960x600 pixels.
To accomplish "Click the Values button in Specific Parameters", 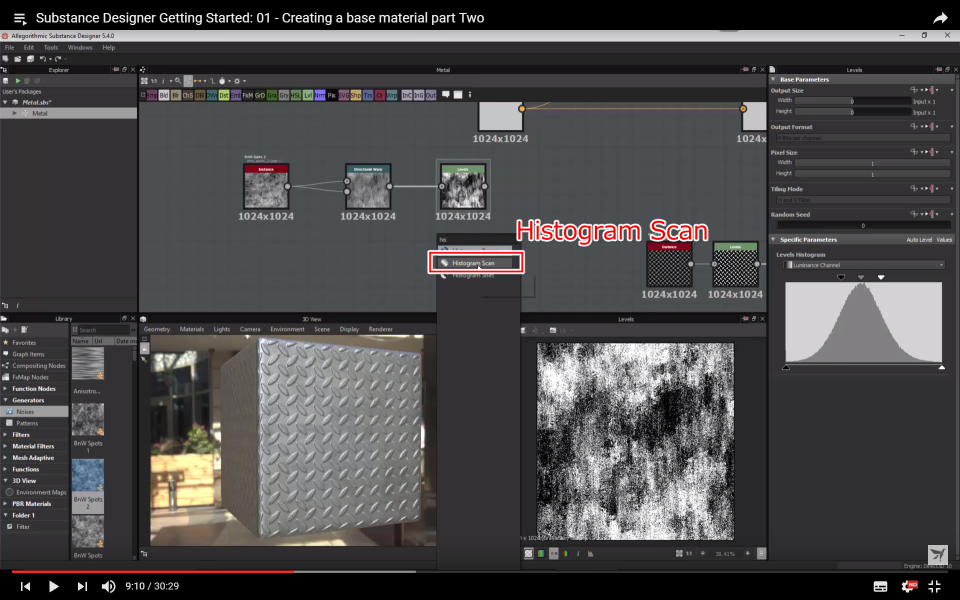I will point(944,240).
